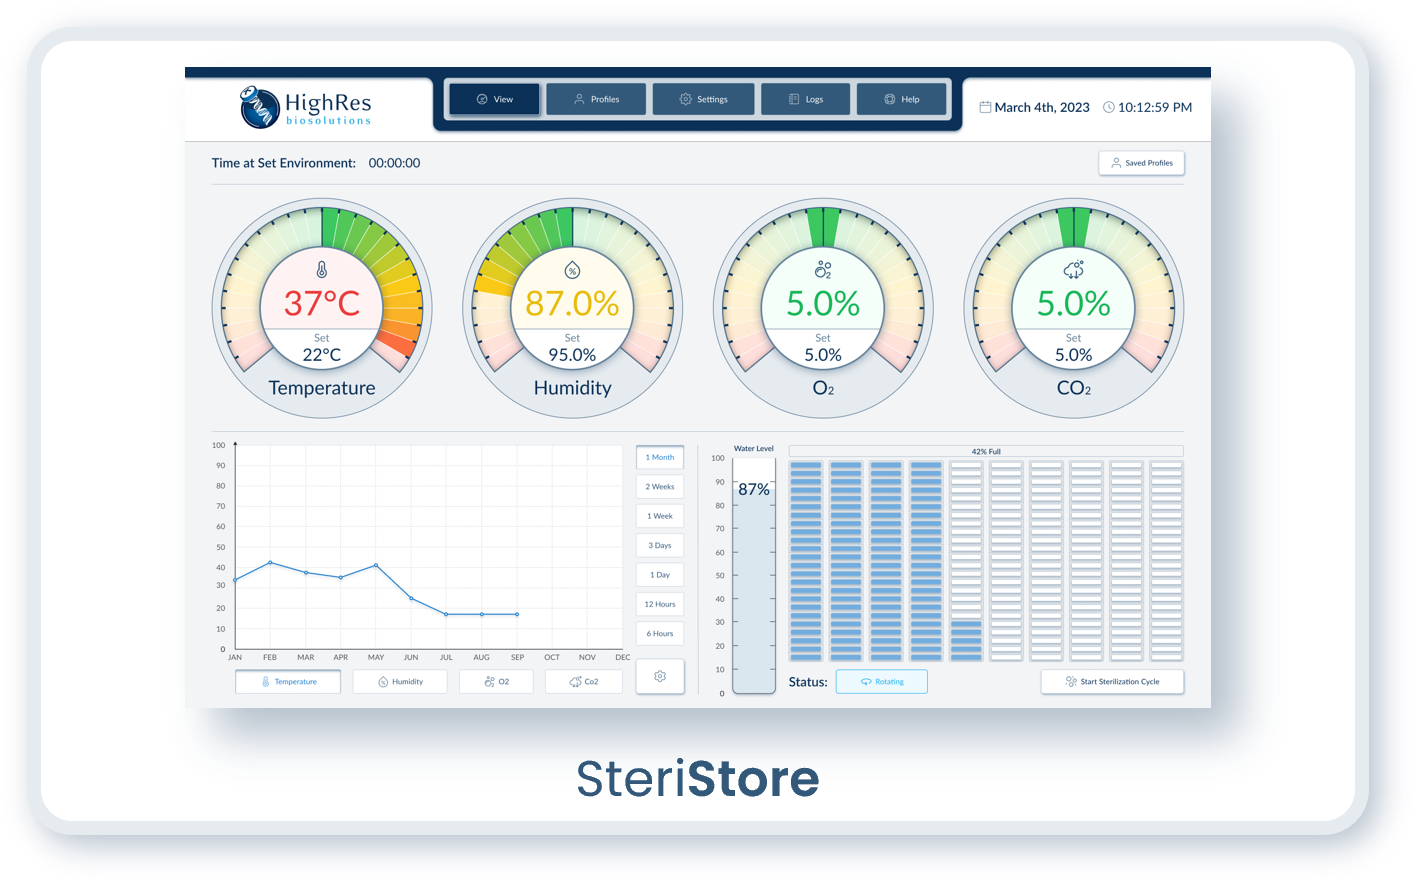Start the Sterilization Cycle

click(x=1112, y=681)
